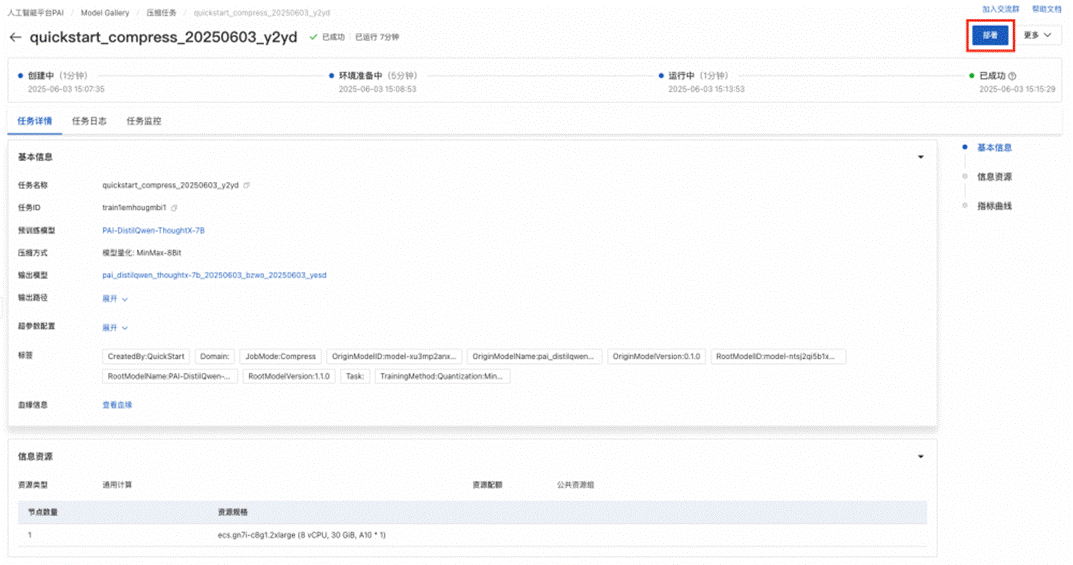Expand the 超参数配置 展开 toggle
1073x565 pixels.
(x=115, y=328)
